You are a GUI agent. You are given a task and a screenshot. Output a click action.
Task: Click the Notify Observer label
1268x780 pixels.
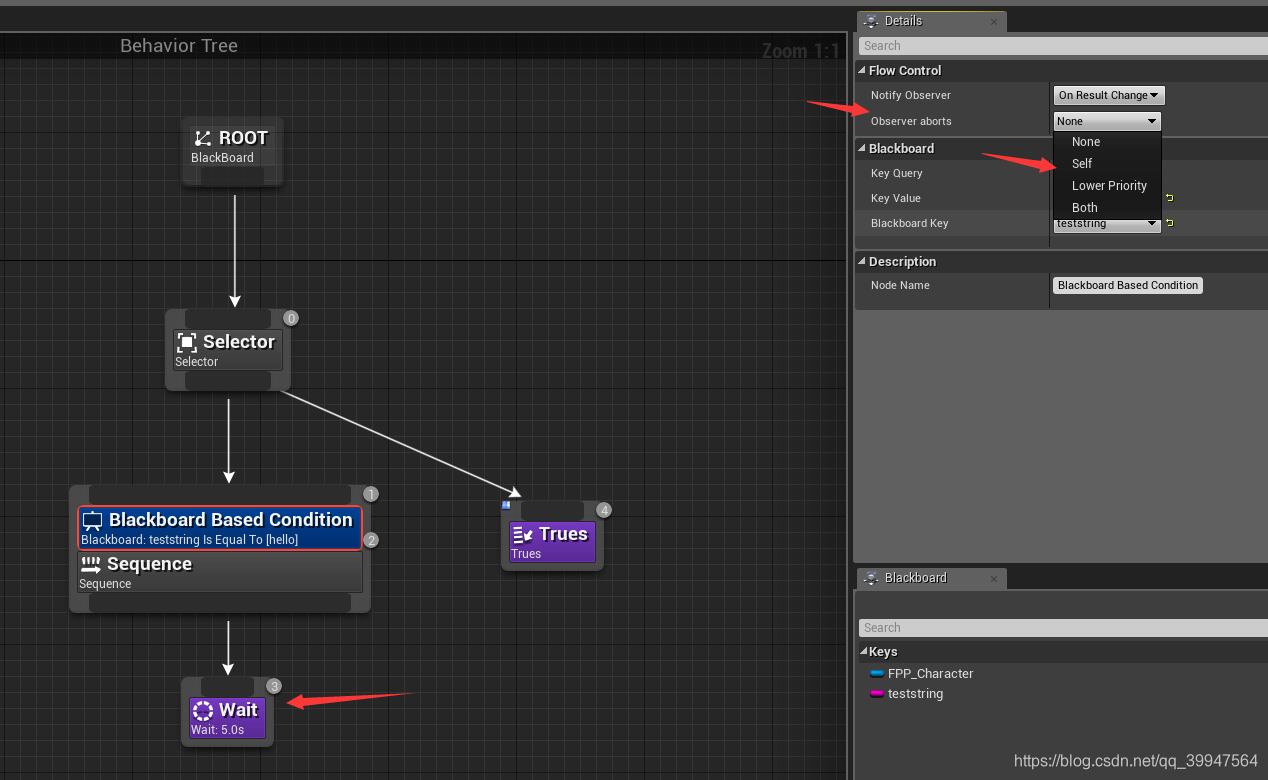(x=911, y=96)
